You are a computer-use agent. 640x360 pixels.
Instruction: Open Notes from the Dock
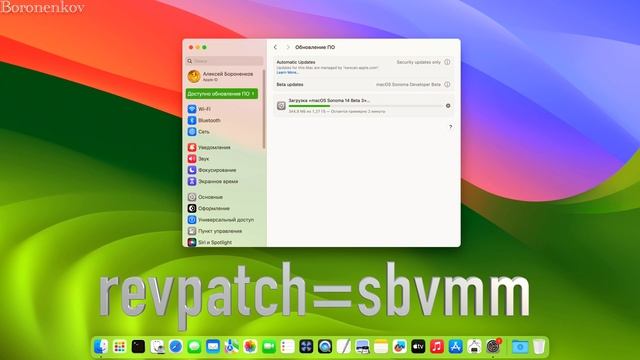(381, 347)
